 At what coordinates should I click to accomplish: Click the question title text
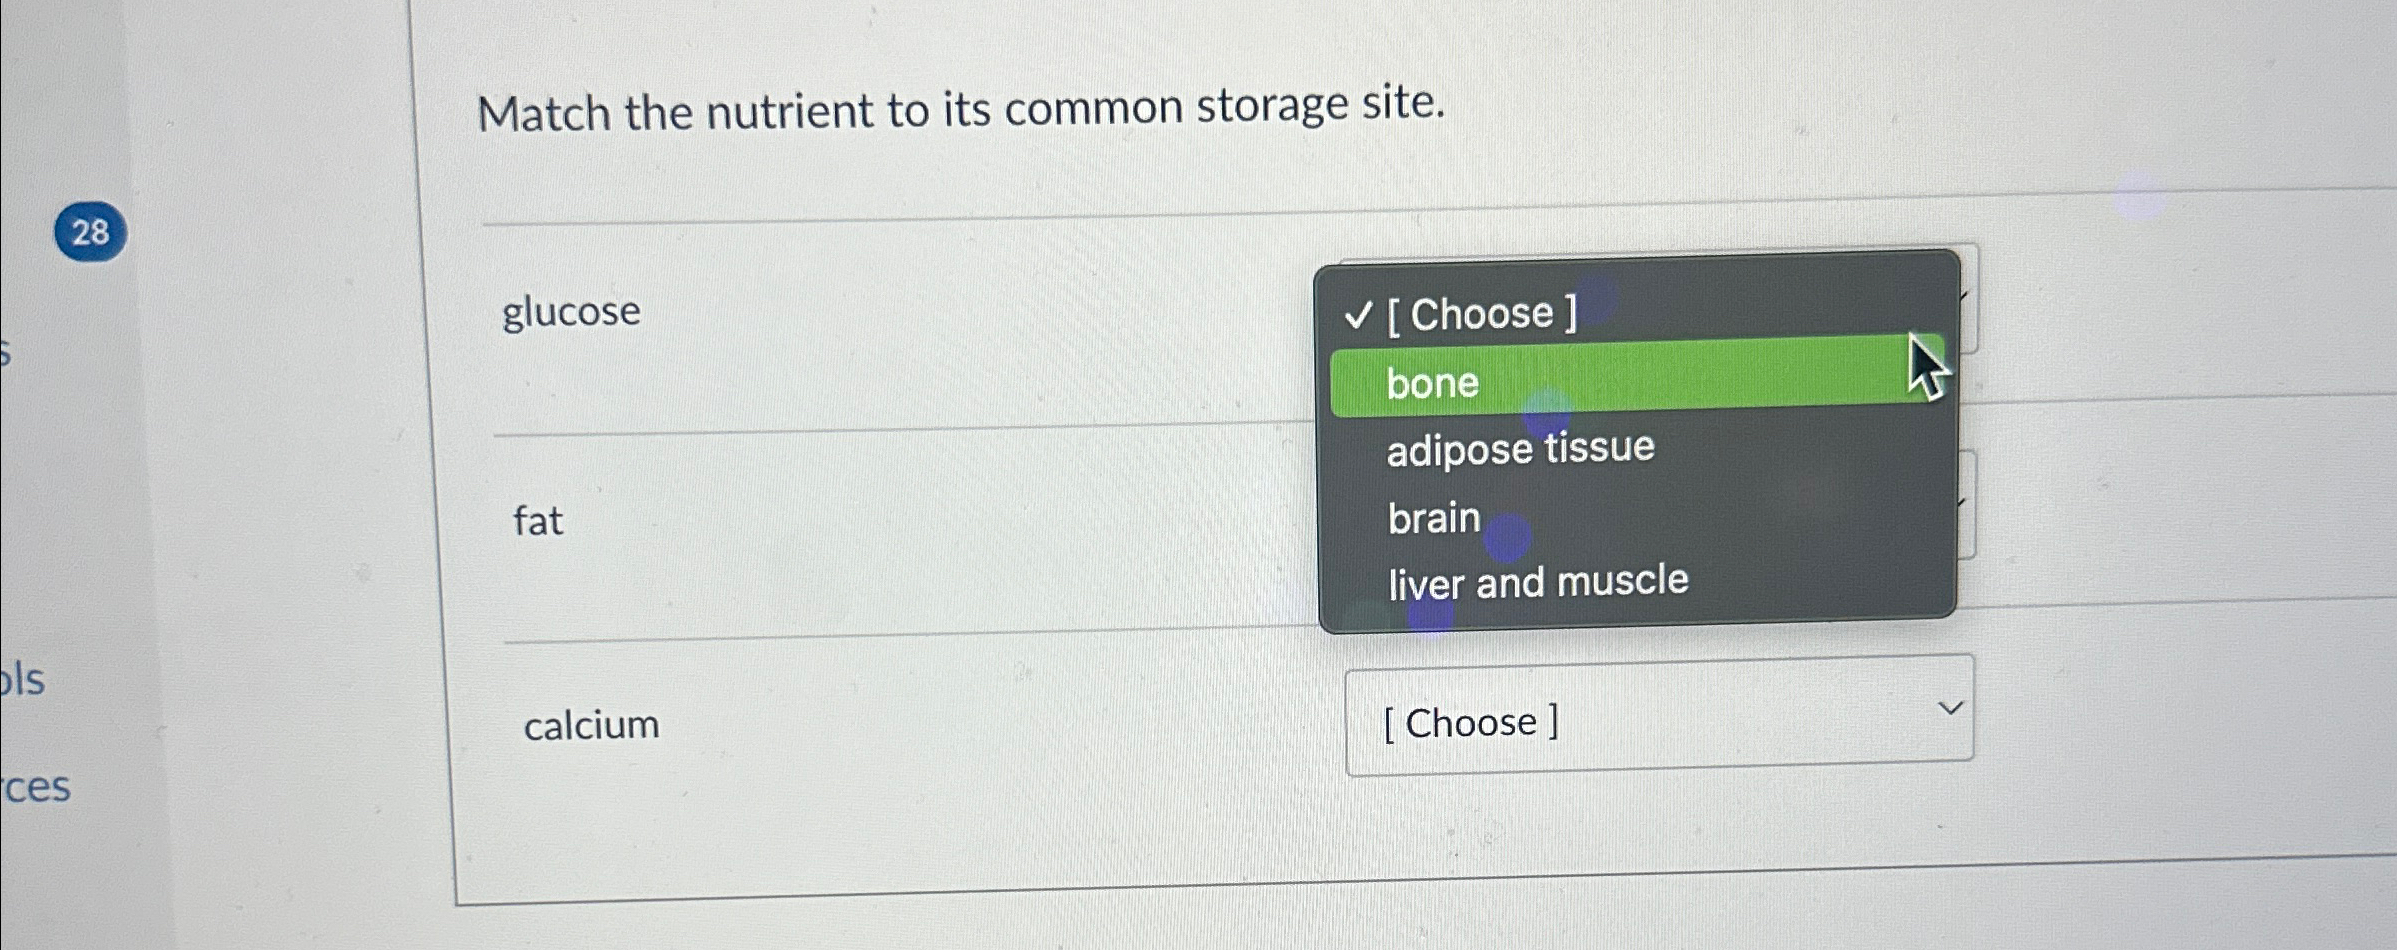click(961, 110)
